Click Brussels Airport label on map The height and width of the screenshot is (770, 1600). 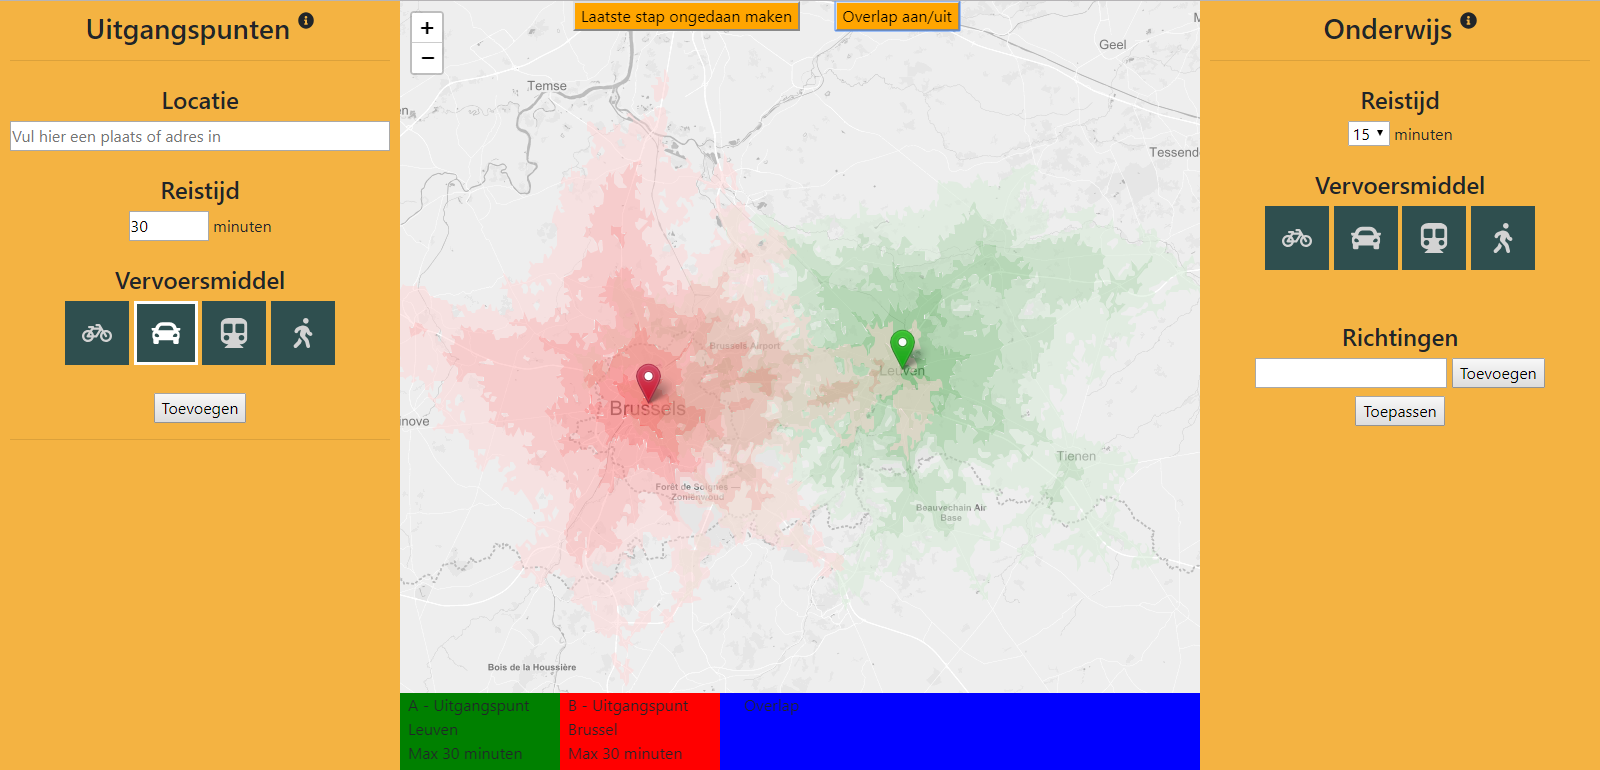pyautogui.click(x=744, y=346)
